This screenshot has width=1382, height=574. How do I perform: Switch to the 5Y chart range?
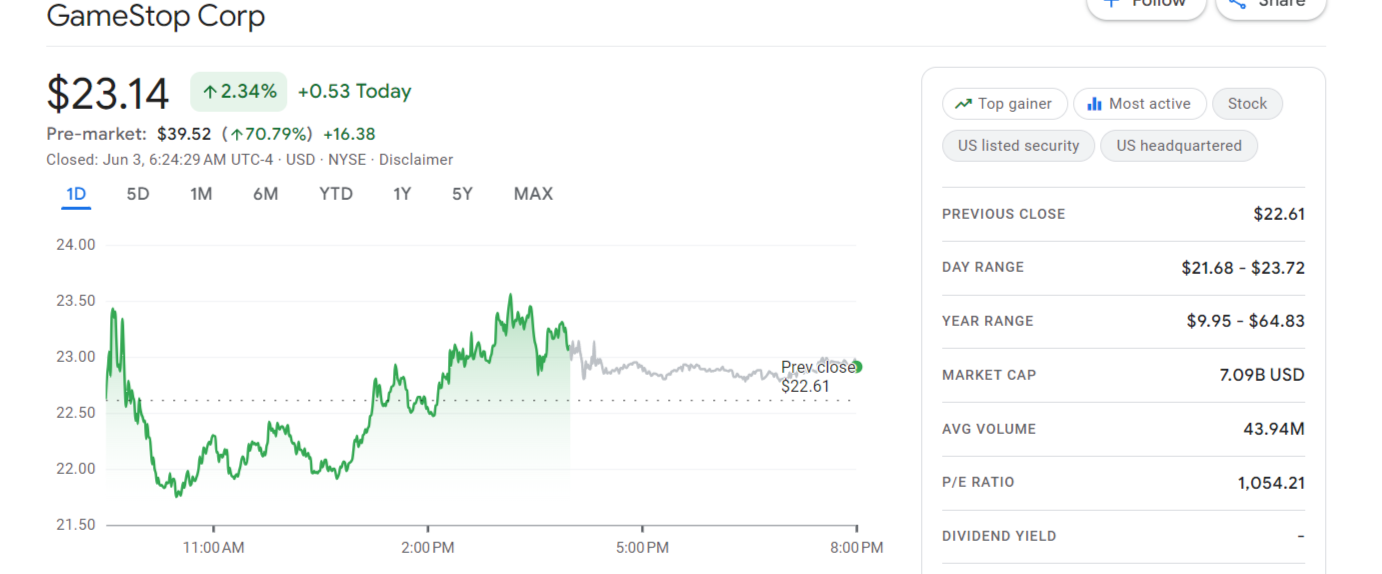pos(462,194)
